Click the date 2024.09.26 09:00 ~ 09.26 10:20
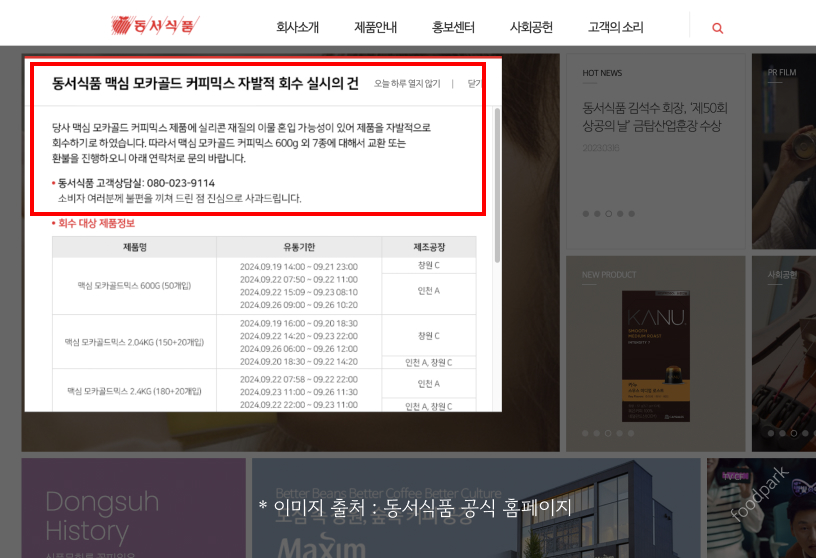Image resolution: width=816 pixels, height=558 pixels. tap(299, 305)
